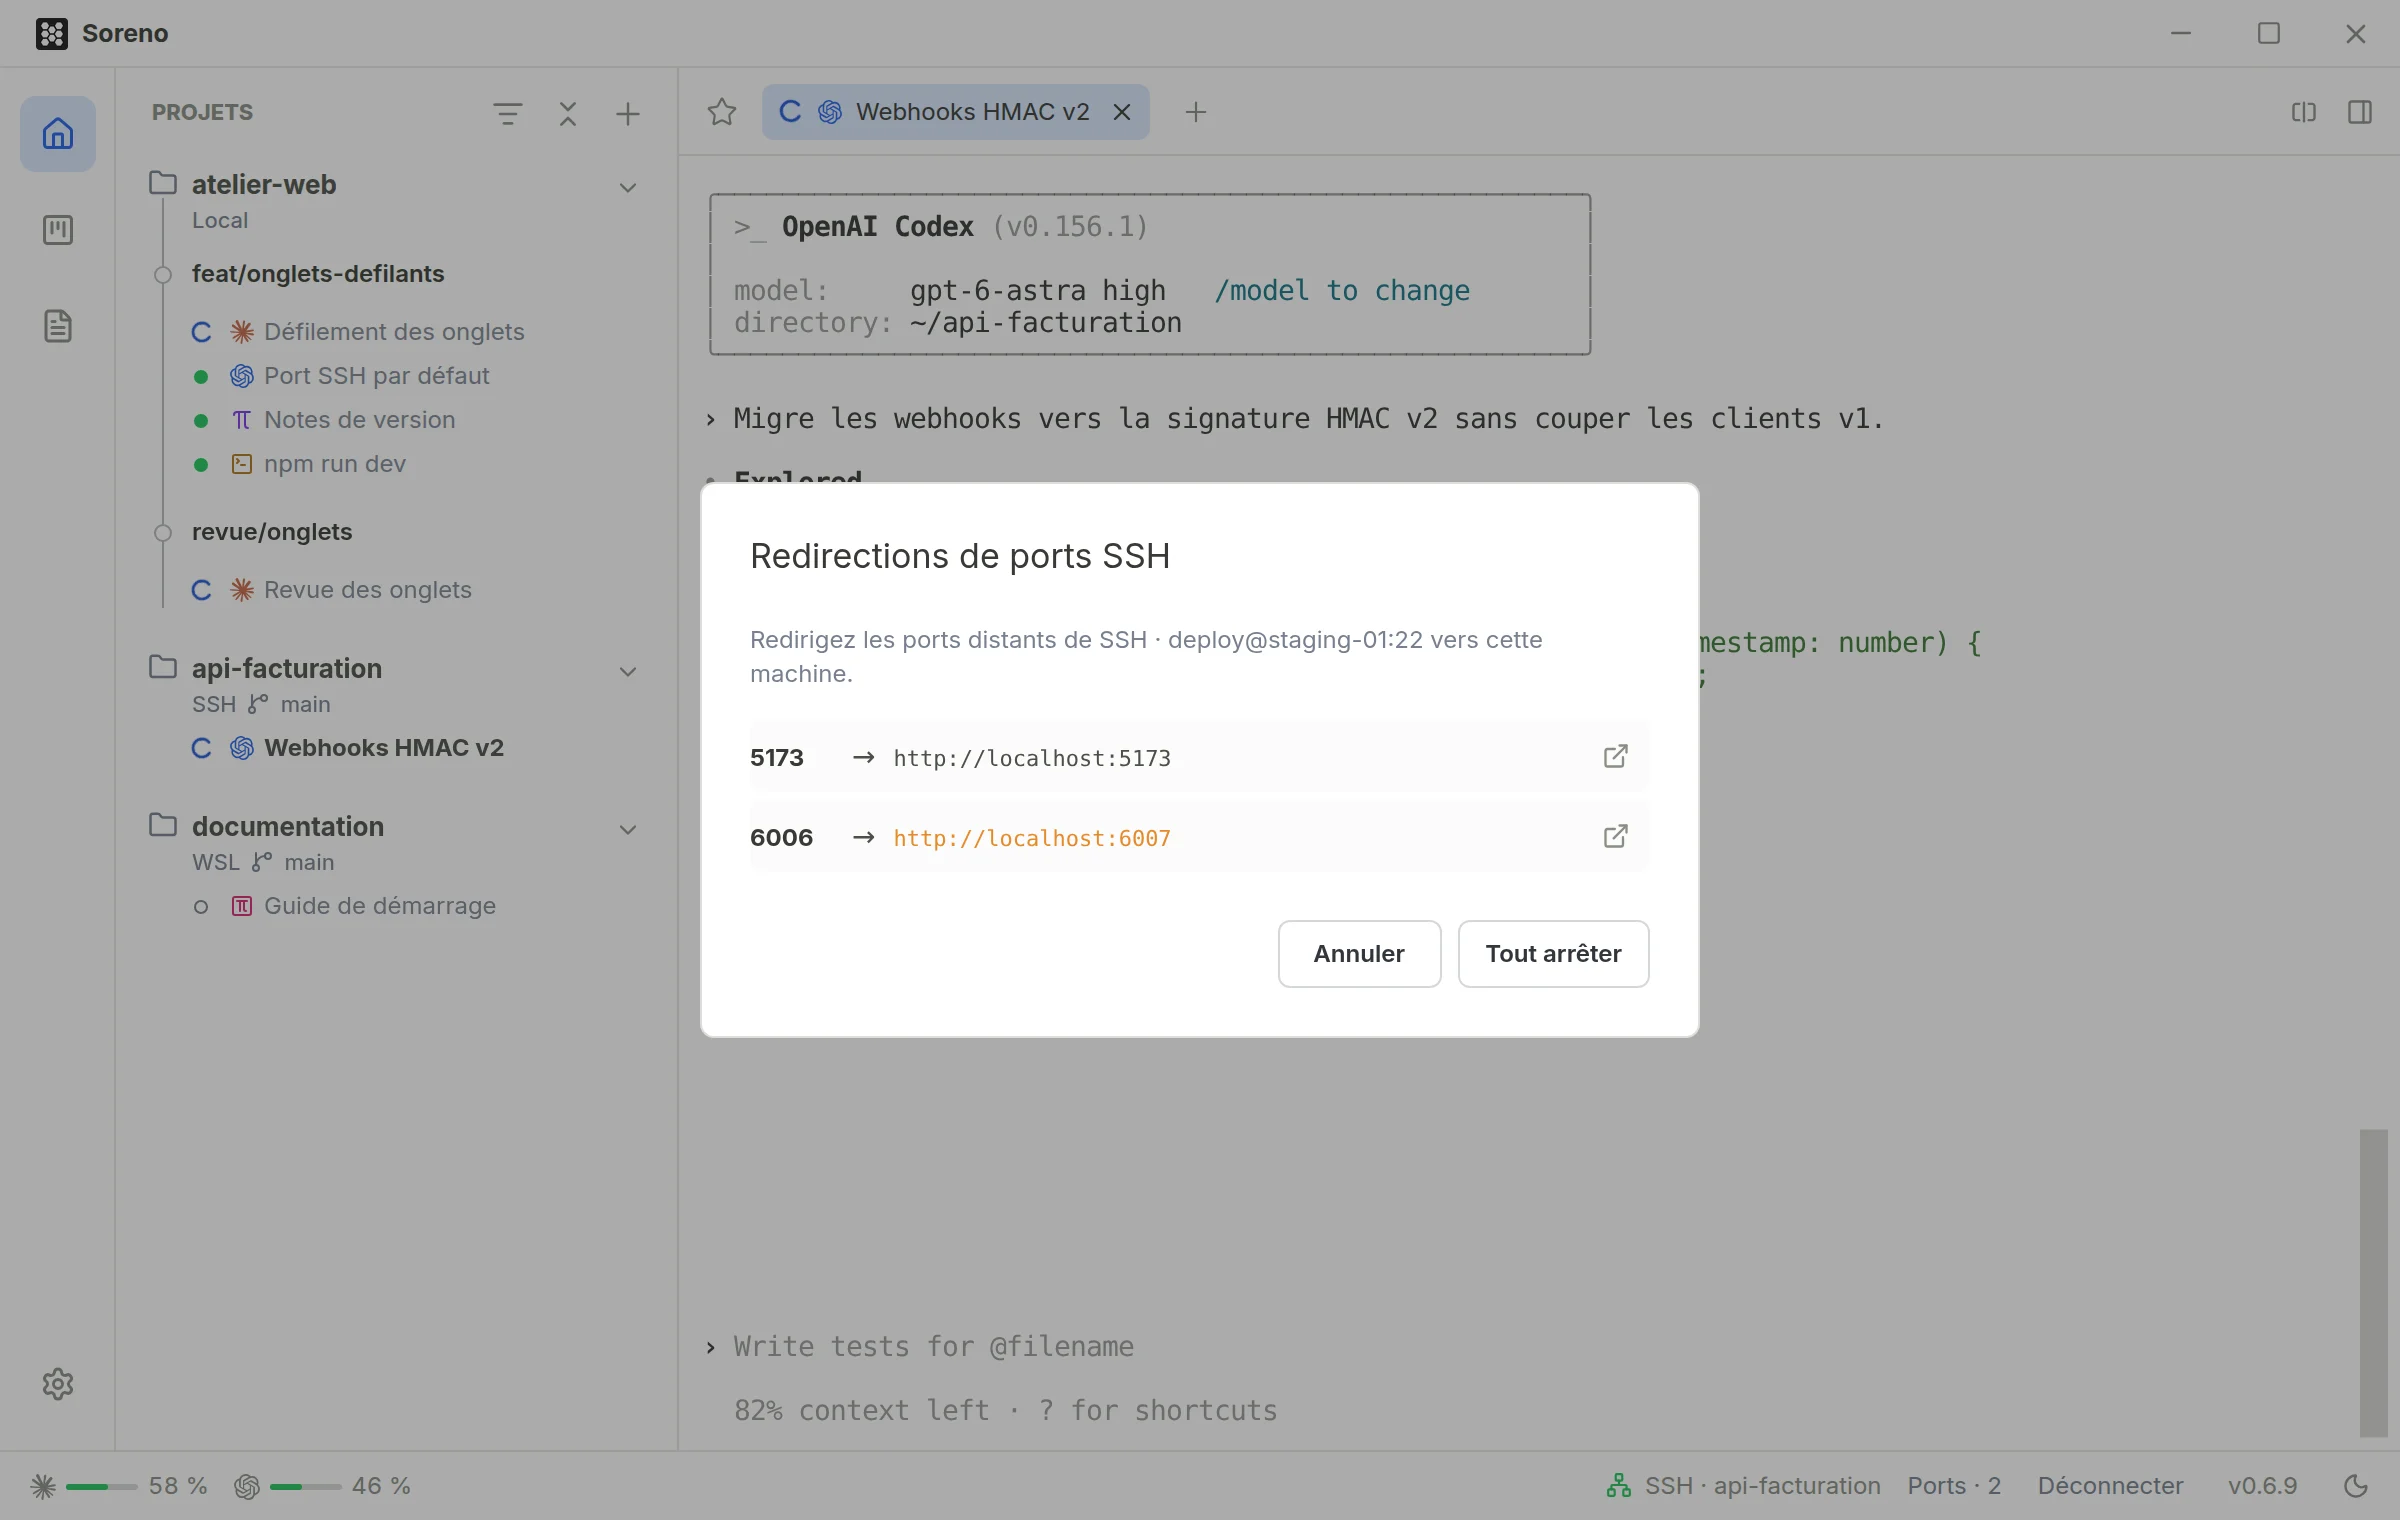Switch to the Webhooks HMAC v2 tab
Viewport: 2400px width, 1520px height.
pos(955,112)
